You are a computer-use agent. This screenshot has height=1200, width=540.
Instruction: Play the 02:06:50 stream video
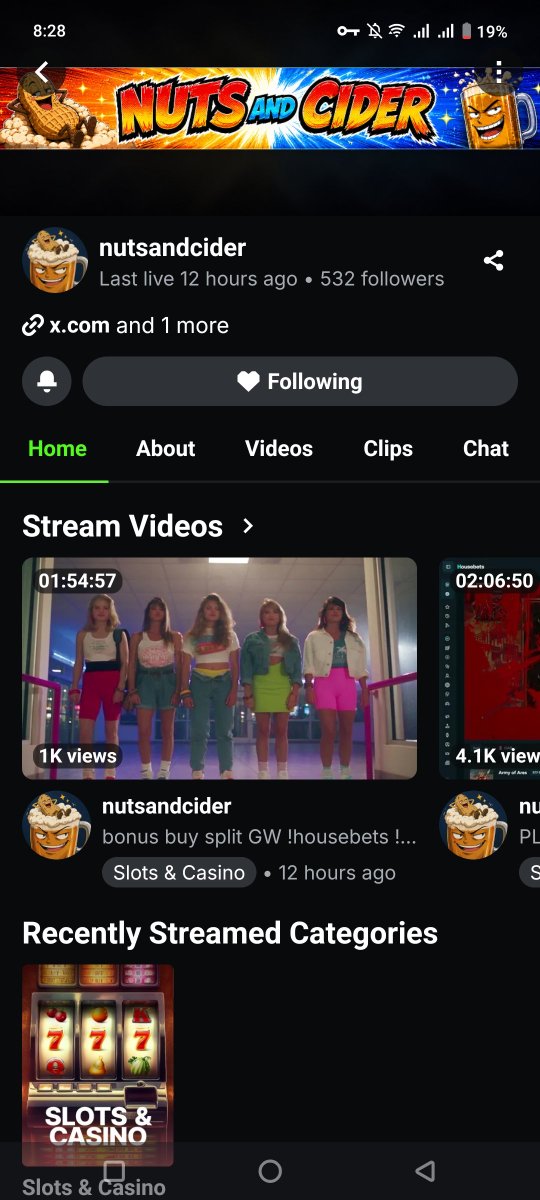[490, 668]
